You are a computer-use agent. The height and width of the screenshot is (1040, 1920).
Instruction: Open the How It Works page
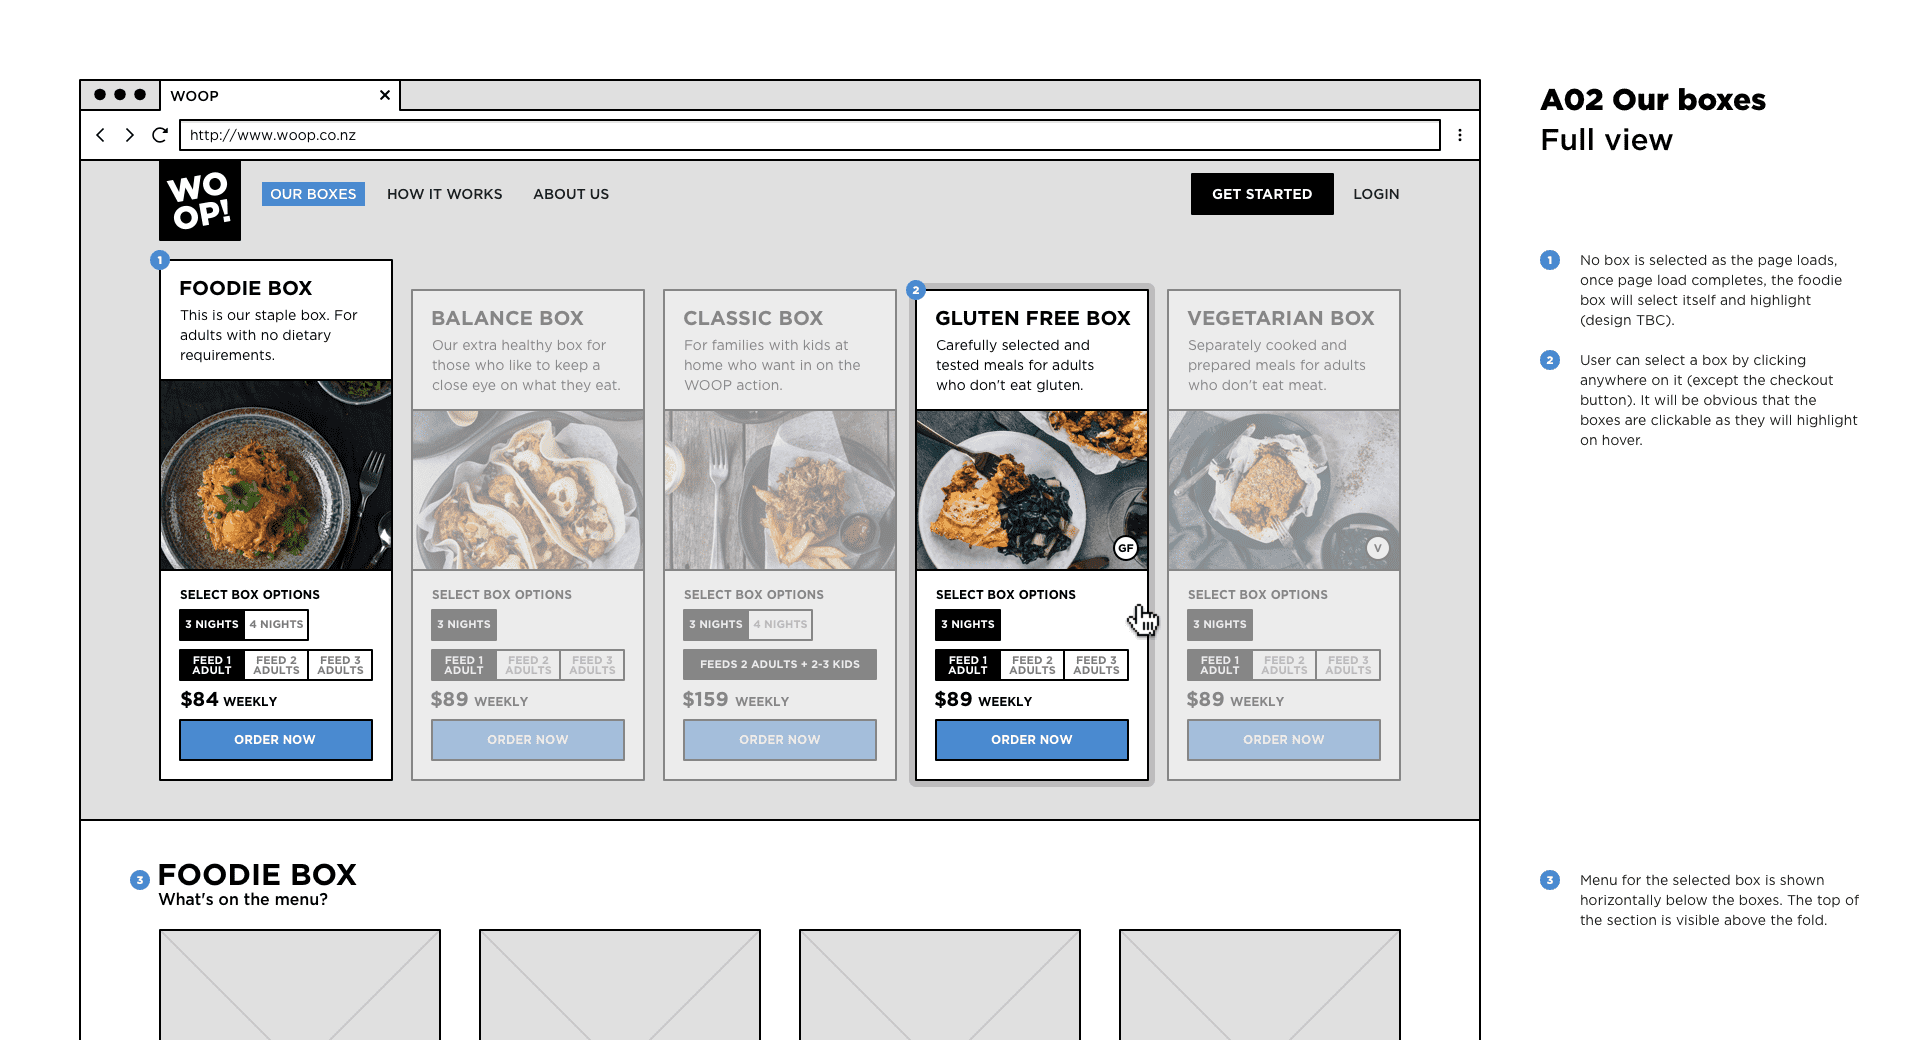pos(444,194)
